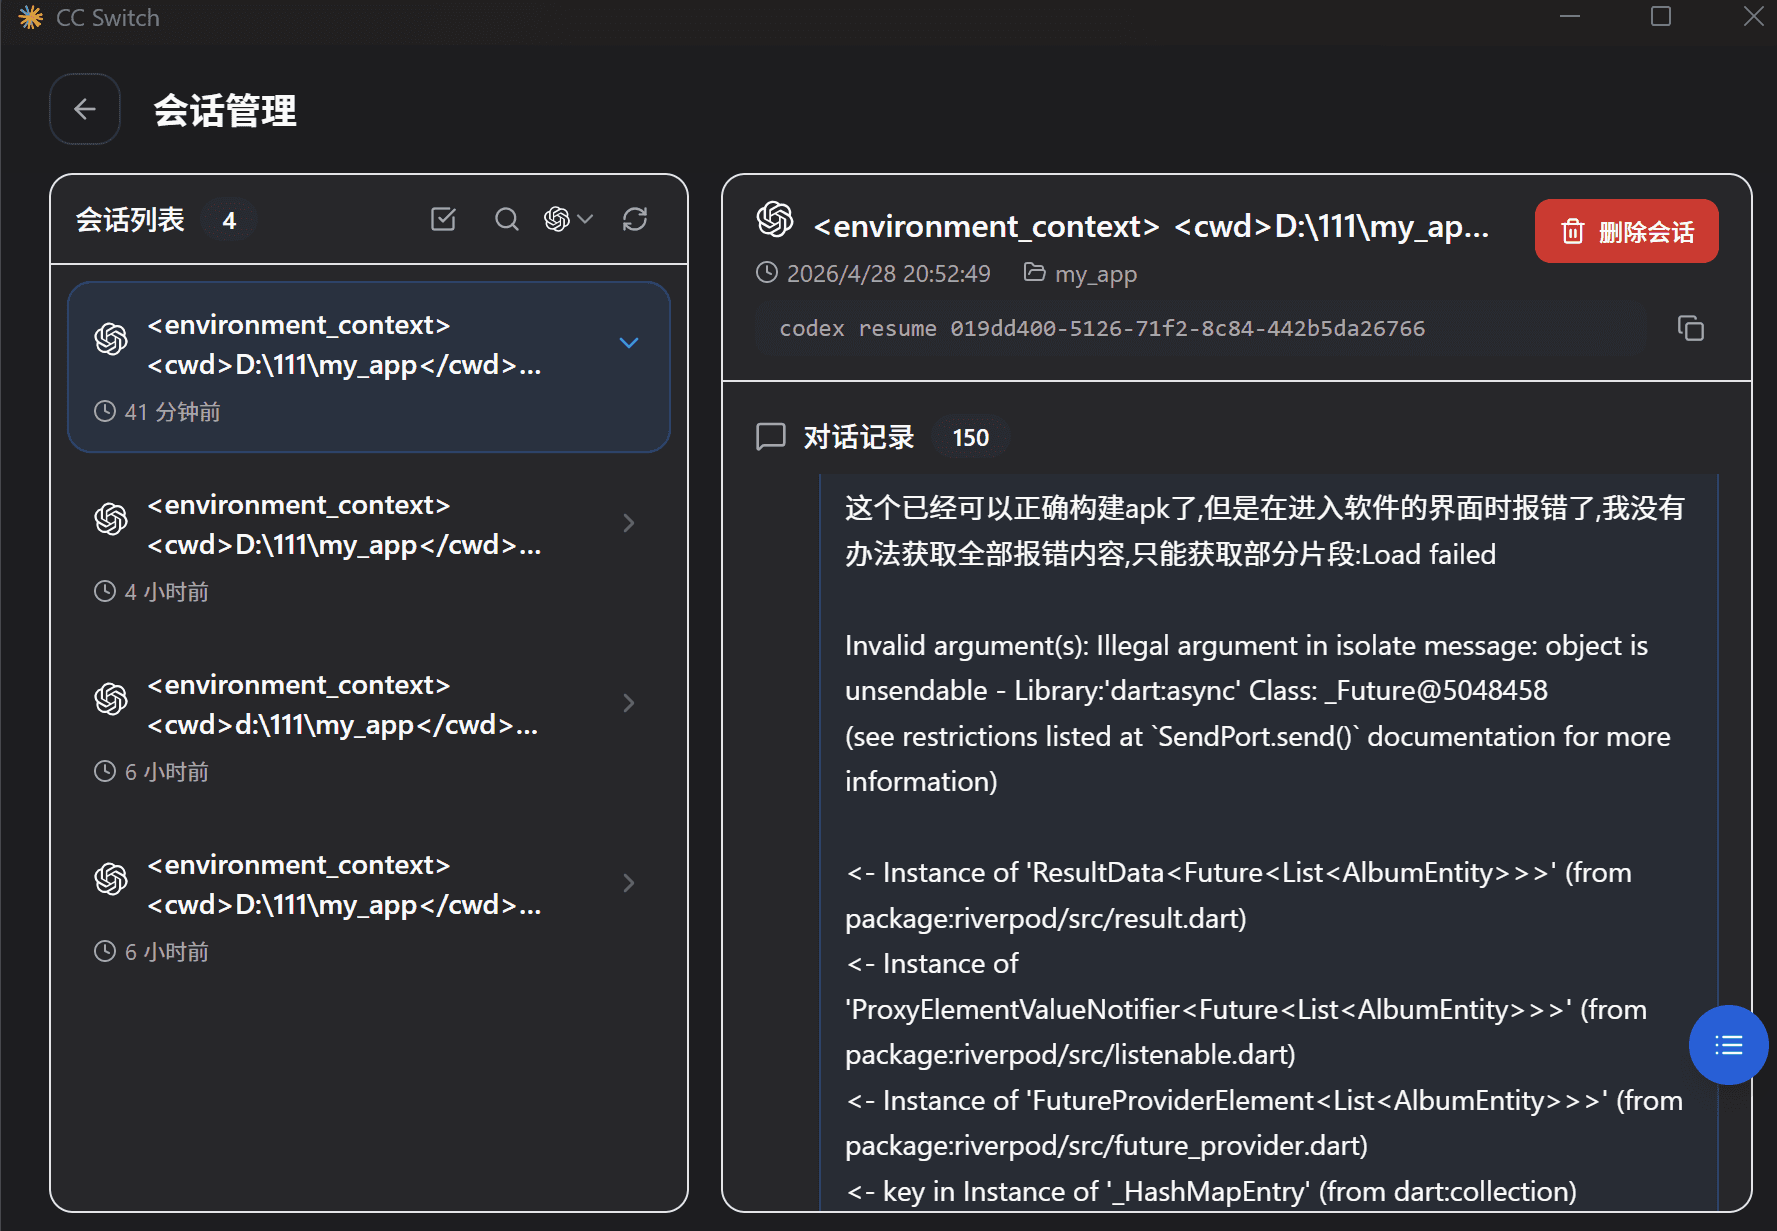1777x1231 pixels.
Task: Open session search with magnifier icon
Action: click(507, 219)
